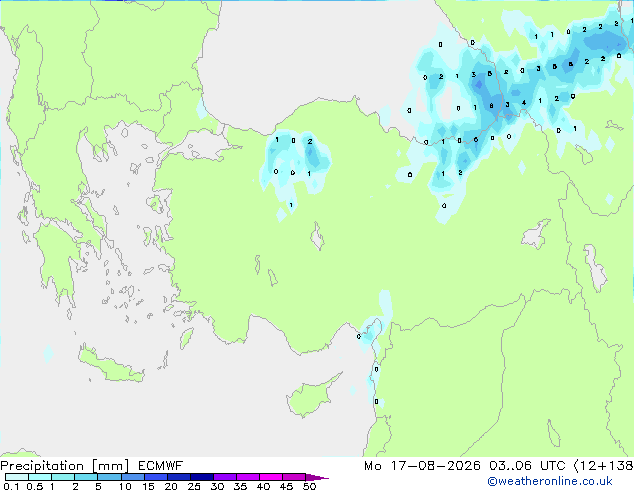Click the legend value label '0.1'
Image resolution: width=634 pixels, height=490 pixels.
11,486
